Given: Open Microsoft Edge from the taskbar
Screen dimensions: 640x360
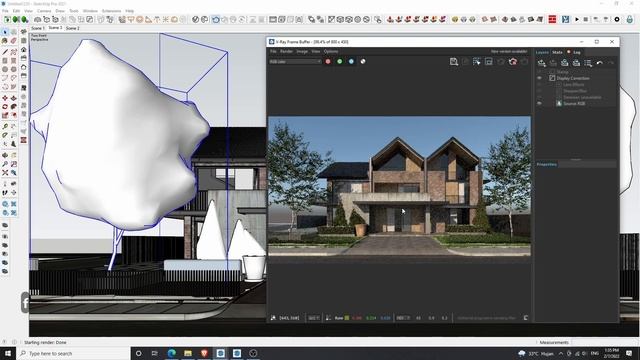Looking at the screenshot, I should click(171, 353).
